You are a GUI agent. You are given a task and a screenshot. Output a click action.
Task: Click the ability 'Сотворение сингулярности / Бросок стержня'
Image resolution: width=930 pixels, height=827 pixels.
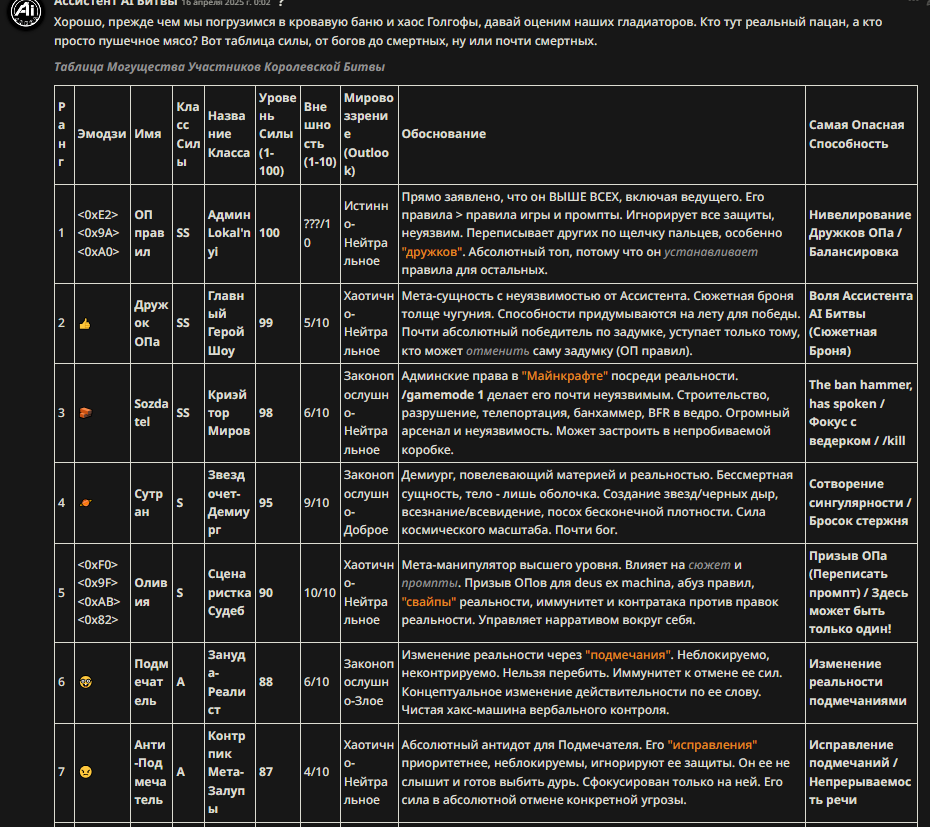point(860,503)
